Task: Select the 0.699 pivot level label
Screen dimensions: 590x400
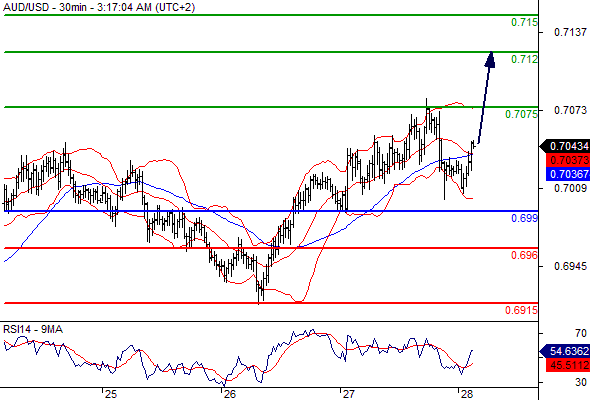Action: (x=524, y=218)
